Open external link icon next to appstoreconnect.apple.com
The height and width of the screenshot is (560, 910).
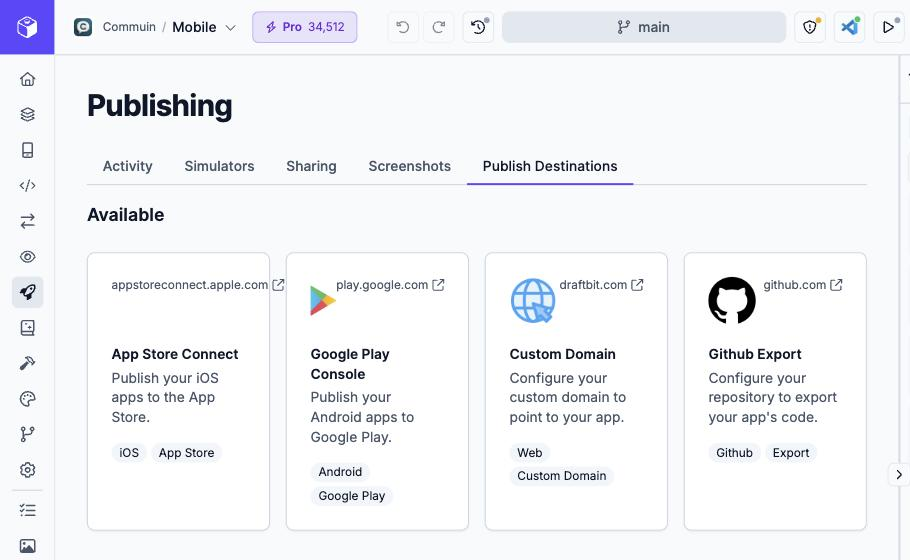click(x=279, y=285)
